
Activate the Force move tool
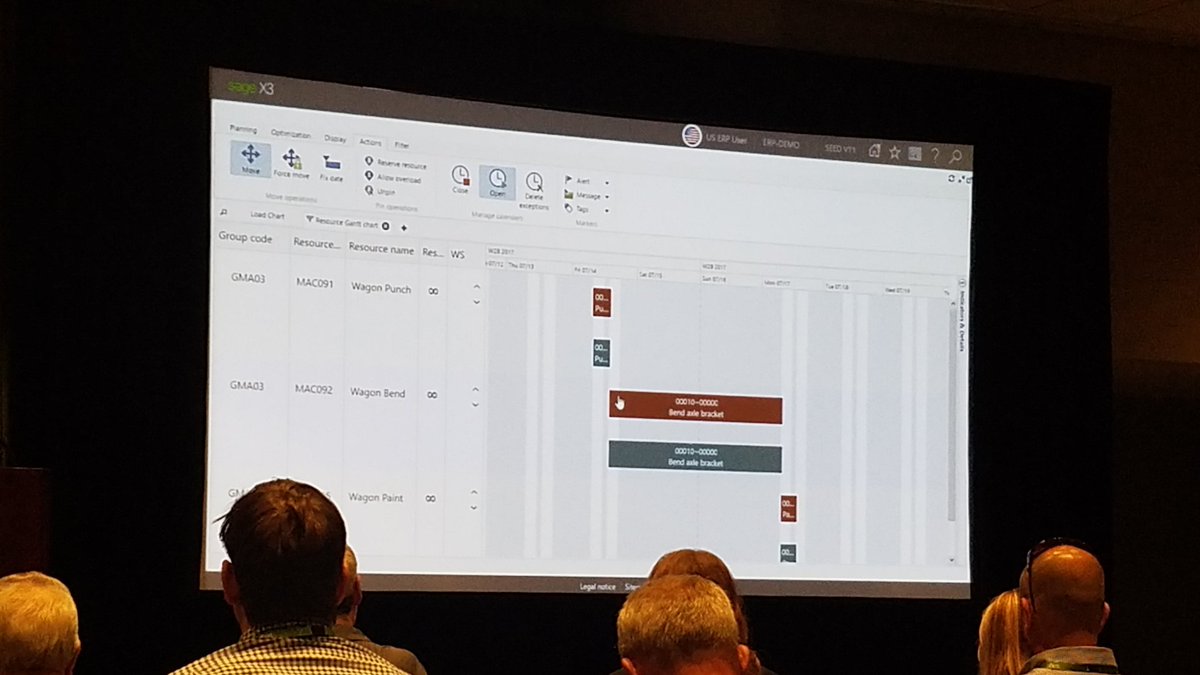[294, 165]
